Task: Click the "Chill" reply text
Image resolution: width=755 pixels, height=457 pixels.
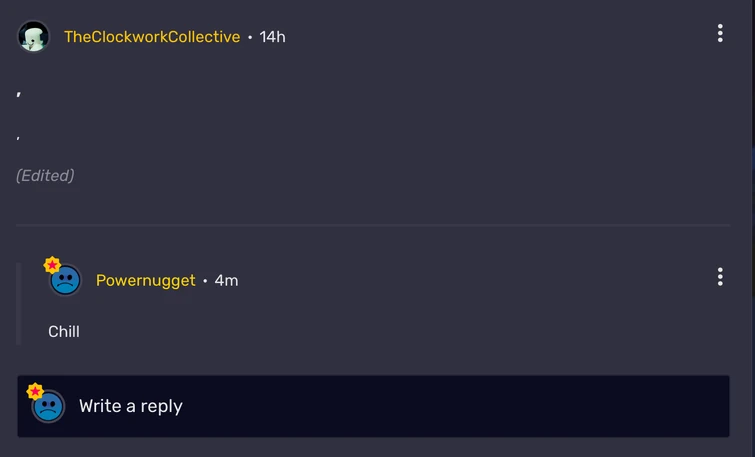Action: (64, 332)
